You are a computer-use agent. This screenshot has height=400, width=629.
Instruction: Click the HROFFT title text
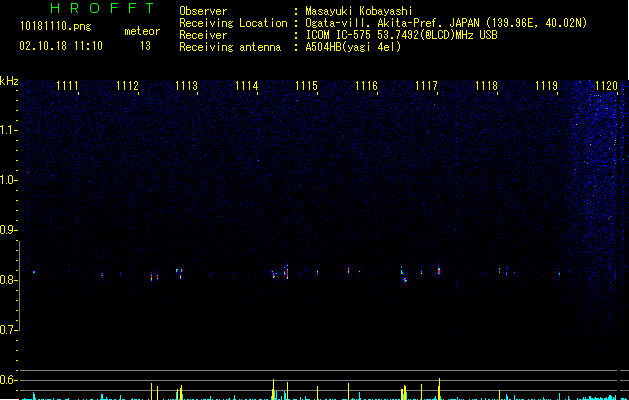pyautogui.click(x=102, y=8)
